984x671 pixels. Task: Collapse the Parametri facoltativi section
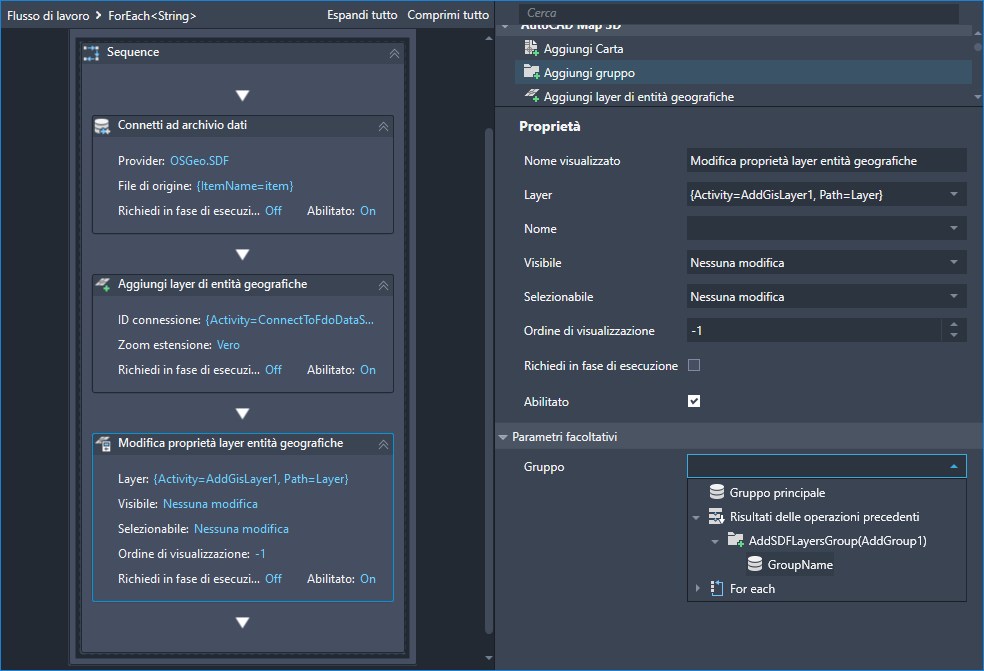503,437
